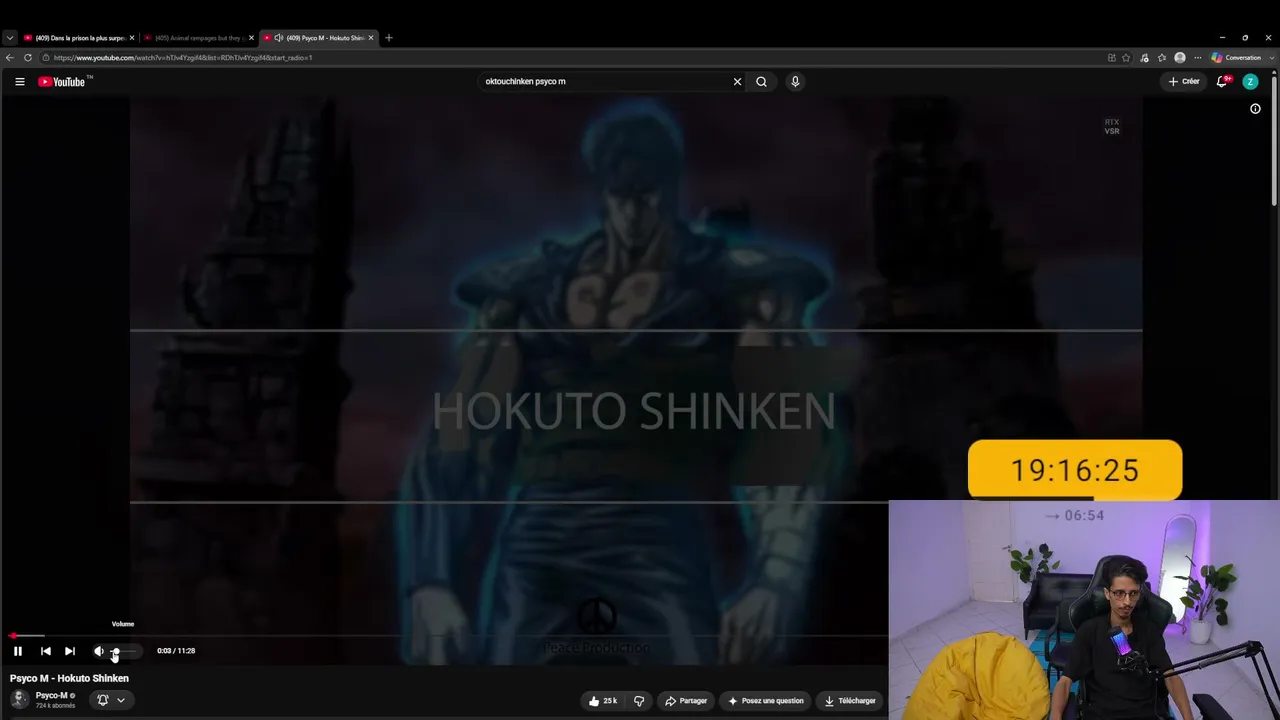Open the YouTube guide hamburger menu

[19, 82]
